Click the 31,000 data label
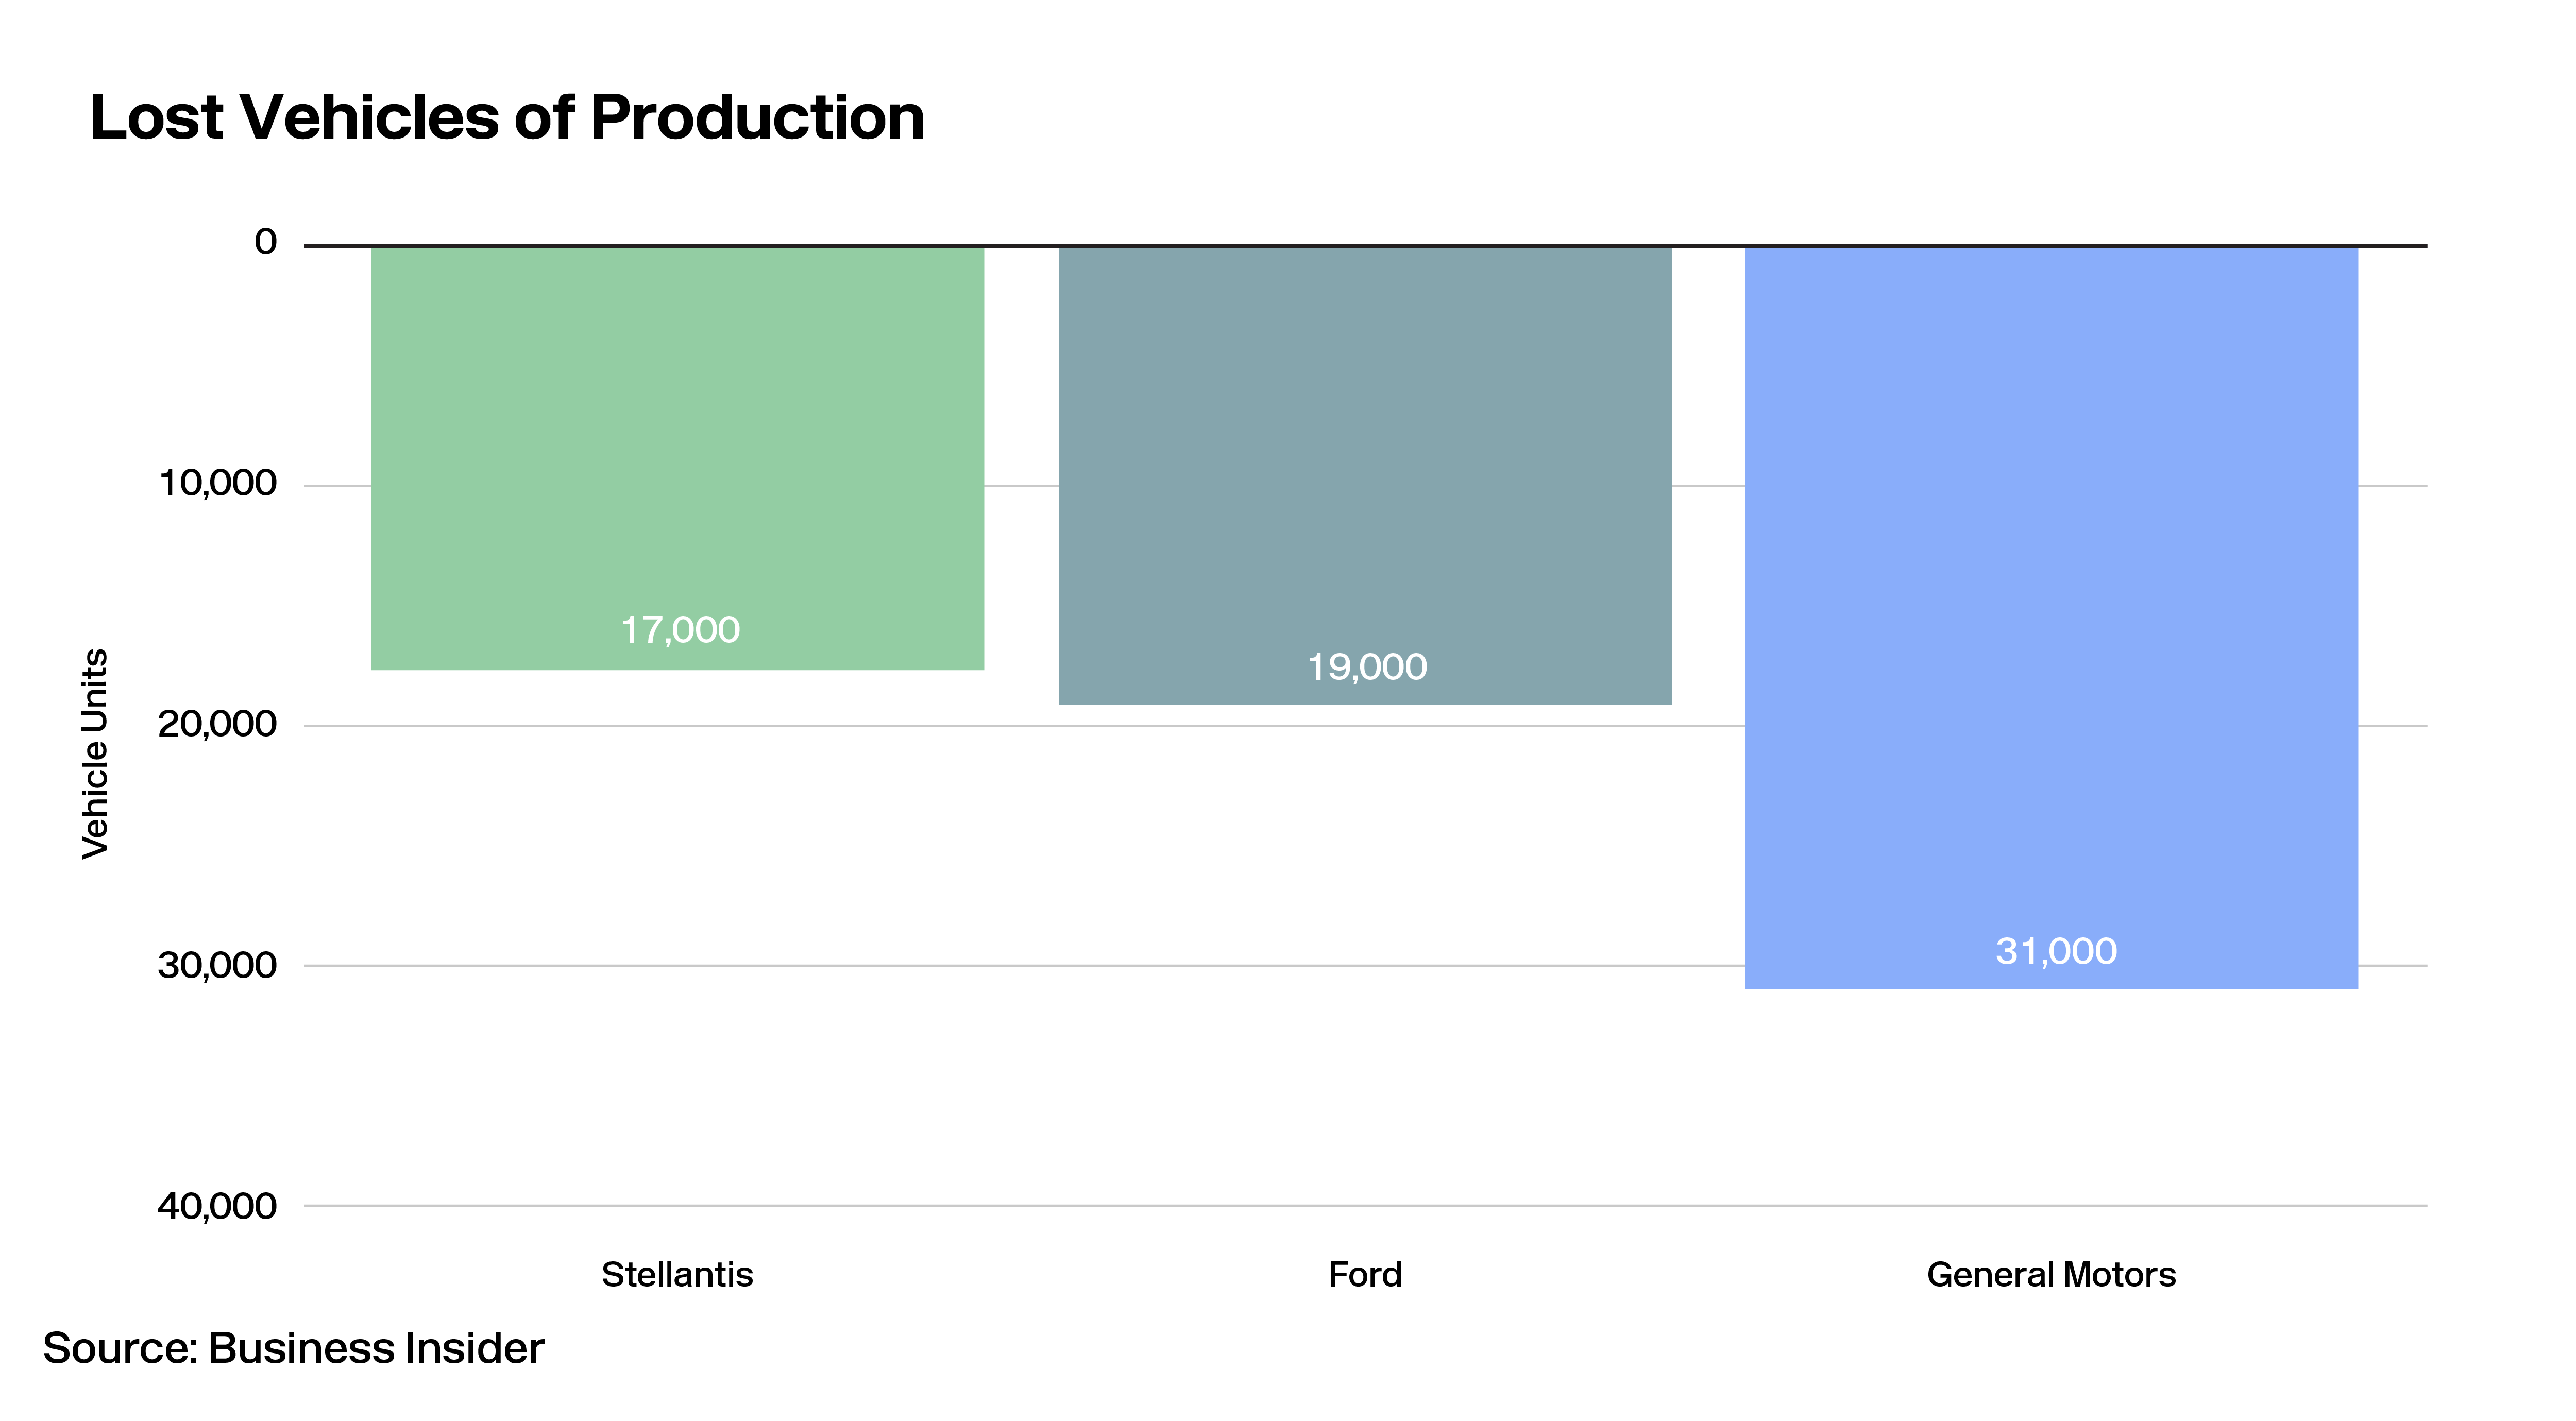The height and width of the screenshot is (1421, 2576). tap(2056, 952)
